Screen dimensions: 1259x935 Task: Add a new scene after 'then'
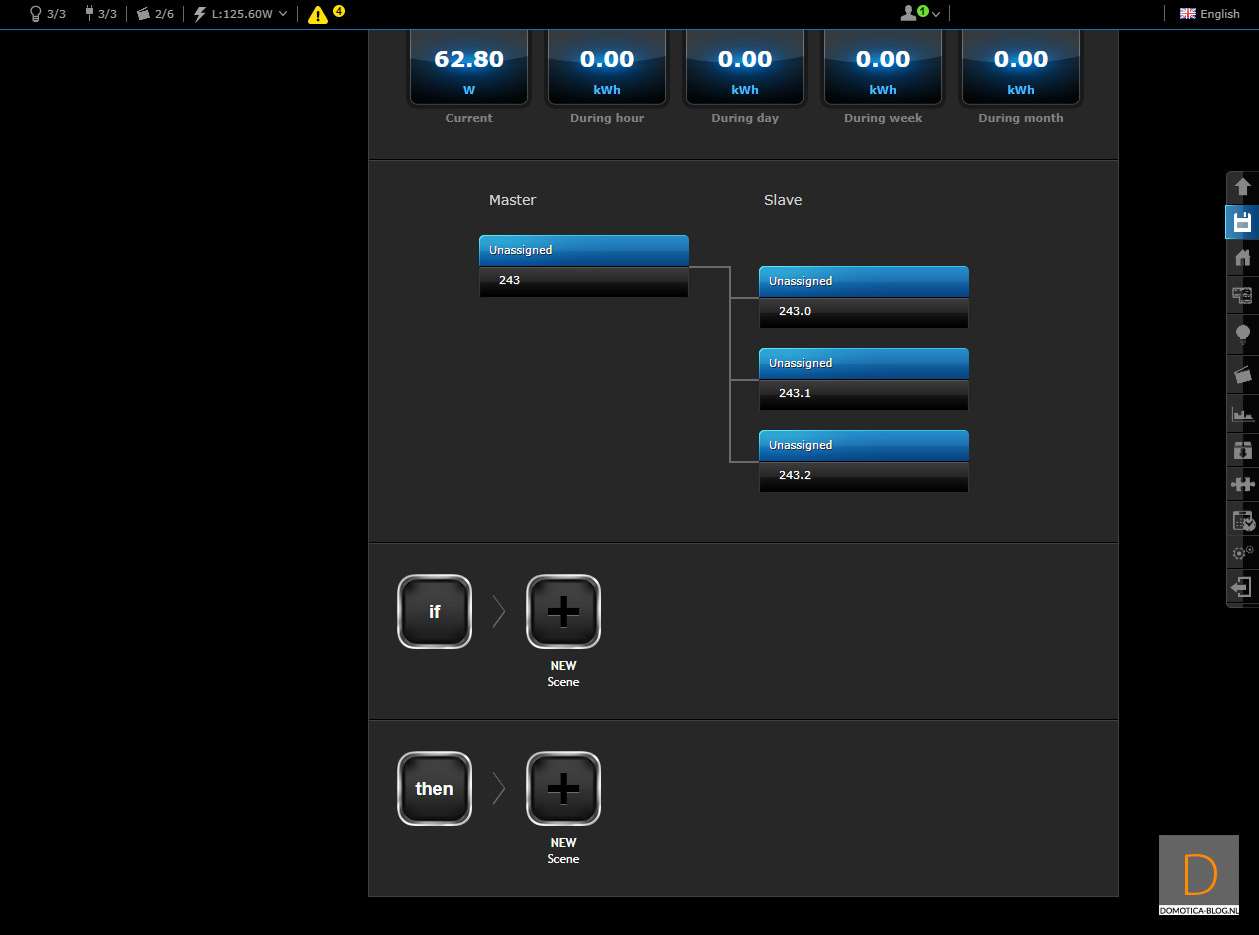tap(563, 789)
